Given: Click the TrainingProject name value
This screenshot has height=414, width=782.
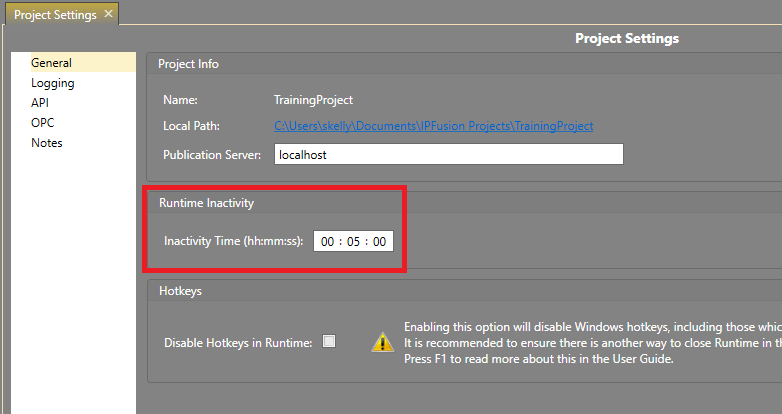Looking at the screenshot, I should 313,100.
